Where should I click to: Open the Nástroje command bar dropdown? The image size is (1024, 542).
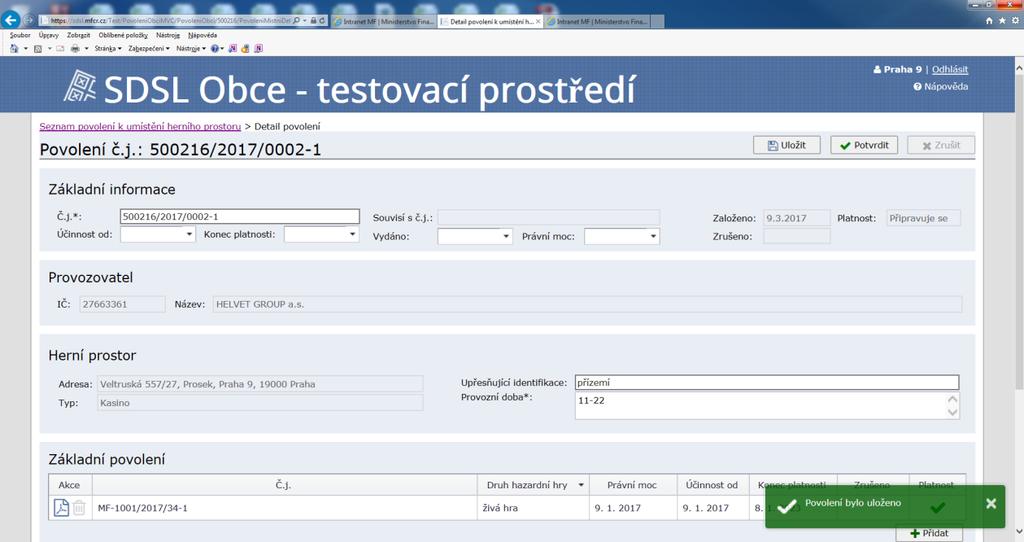pos(191,48)
